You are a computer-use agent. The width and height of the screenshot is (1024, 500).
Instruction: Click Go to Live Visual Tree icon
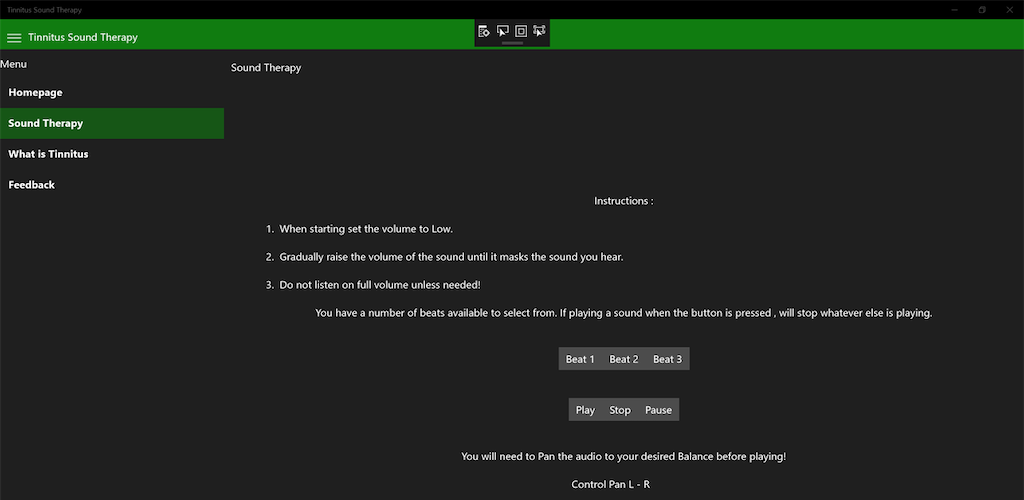coord(484,31)
